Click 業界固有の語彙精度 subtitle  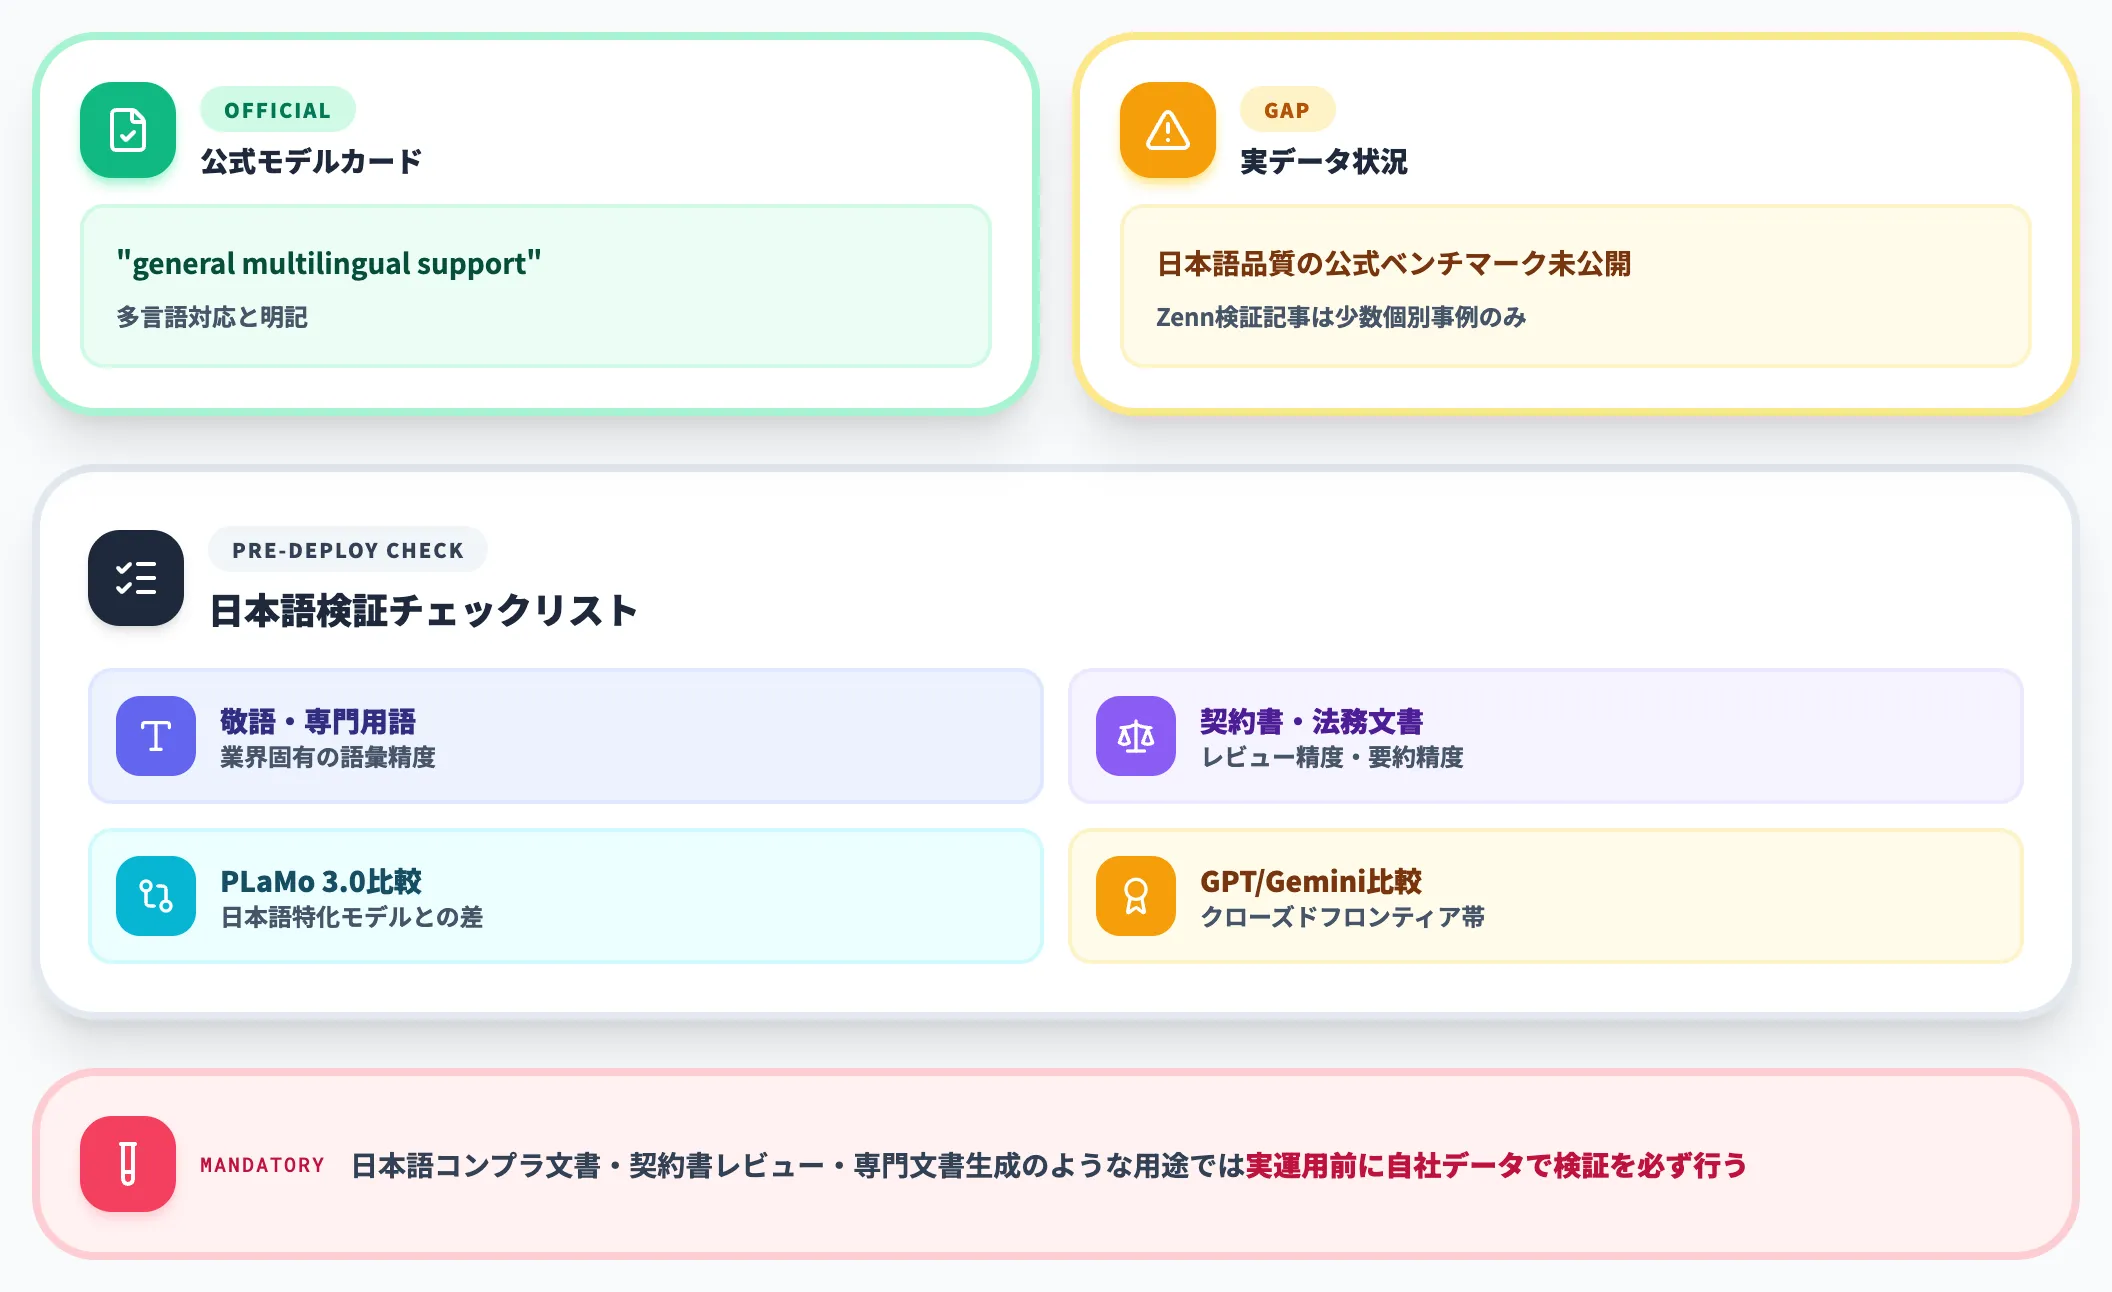[x=328, y=757]
